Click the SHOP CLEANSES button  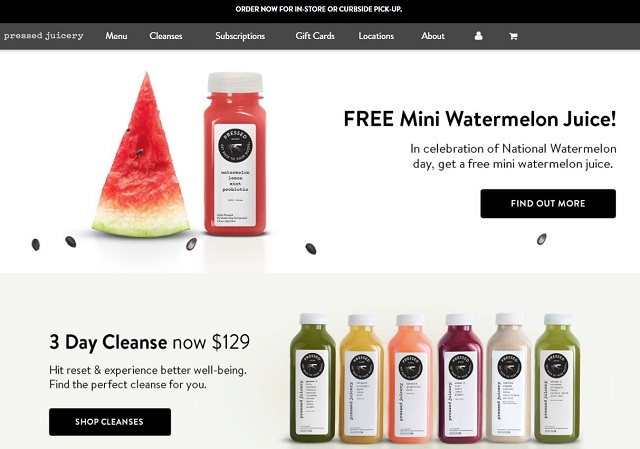110,422
